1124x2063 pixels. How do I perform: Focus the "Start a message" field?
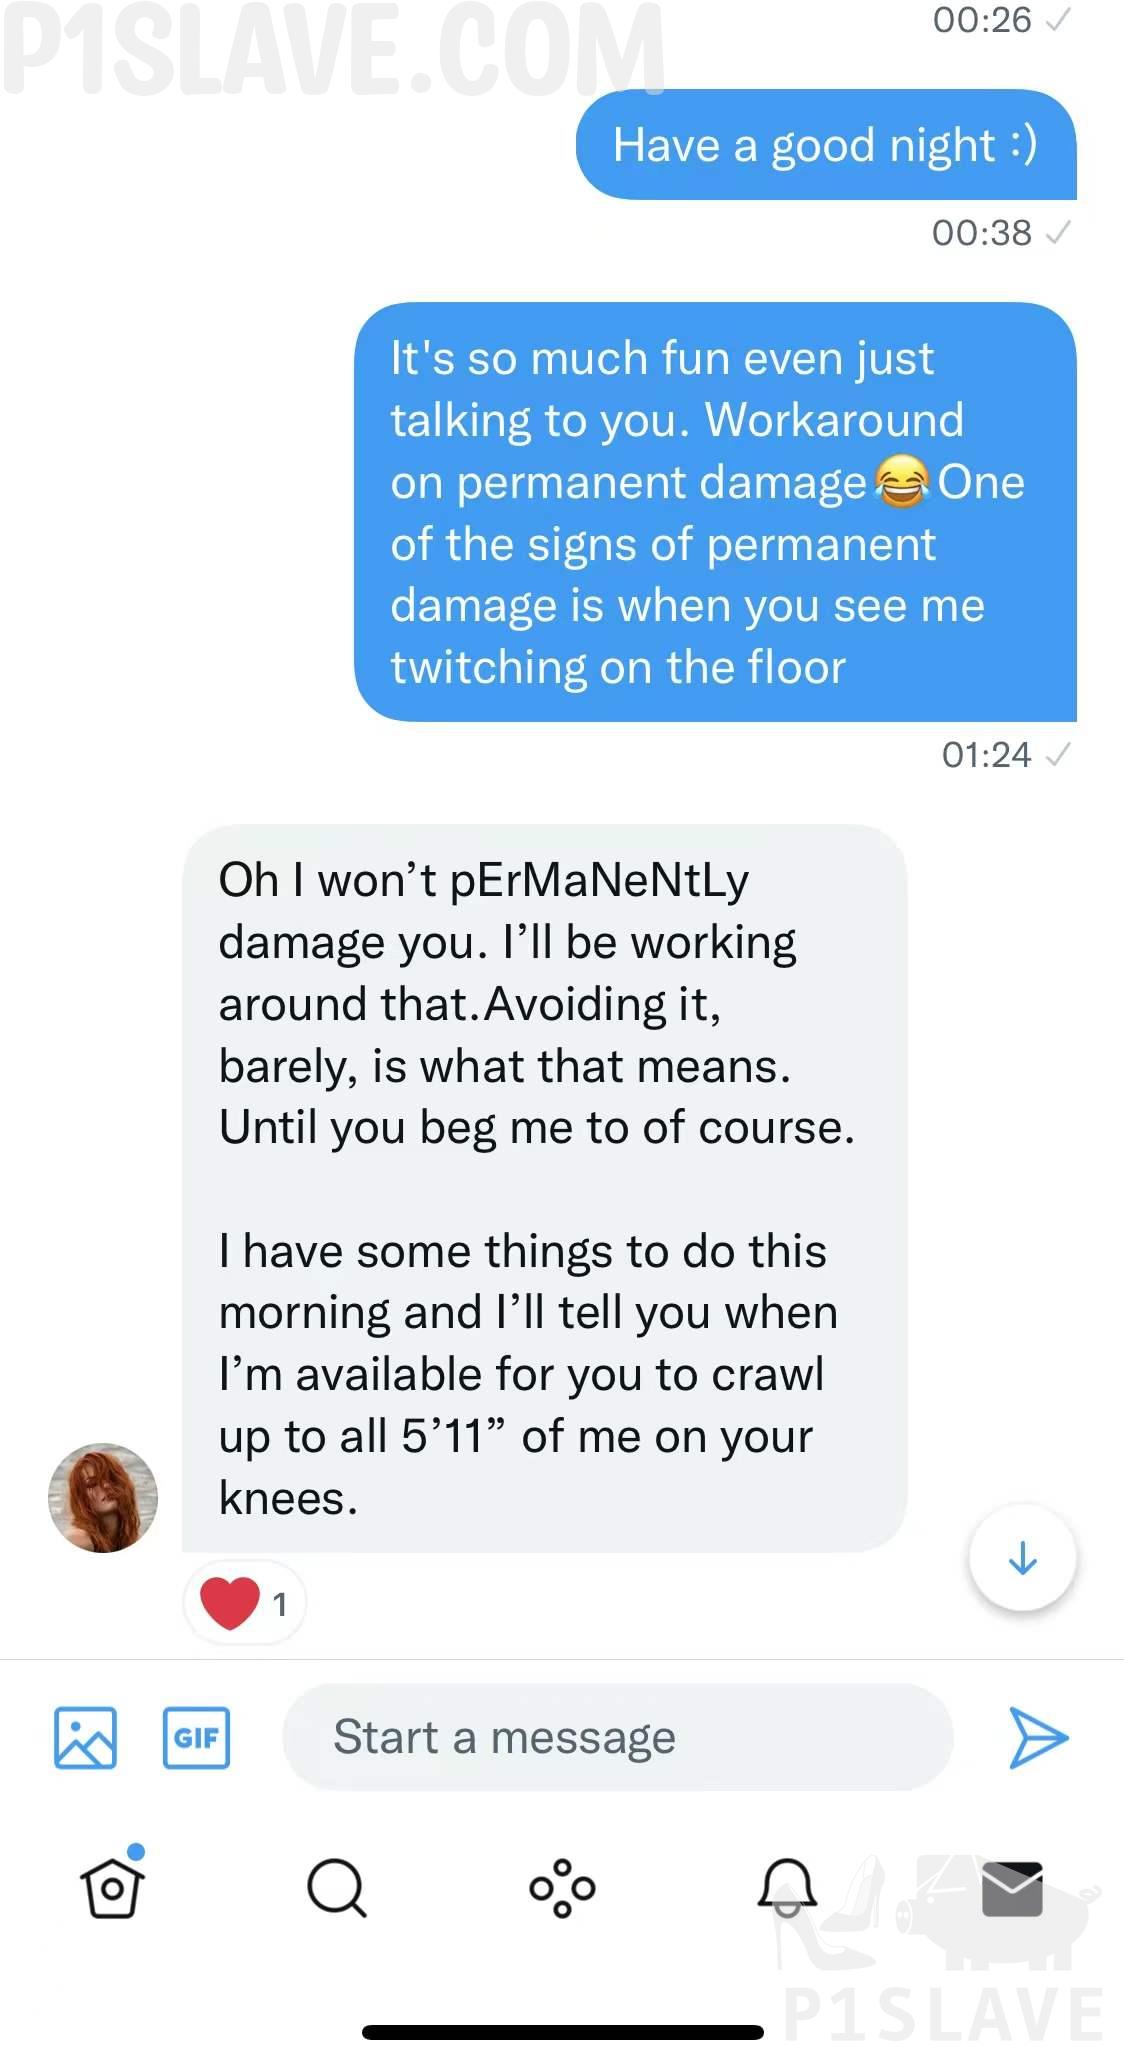click(x=617, y=1737)
